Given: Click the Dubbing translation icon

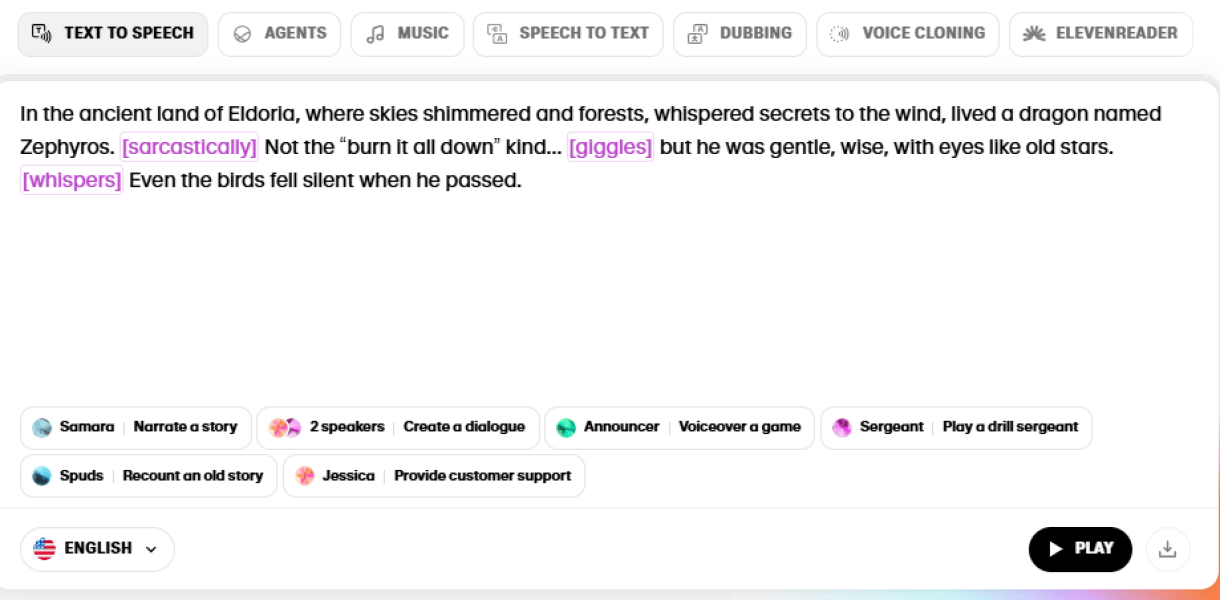Looking at the screenshot, I should [x=696, y=33].
